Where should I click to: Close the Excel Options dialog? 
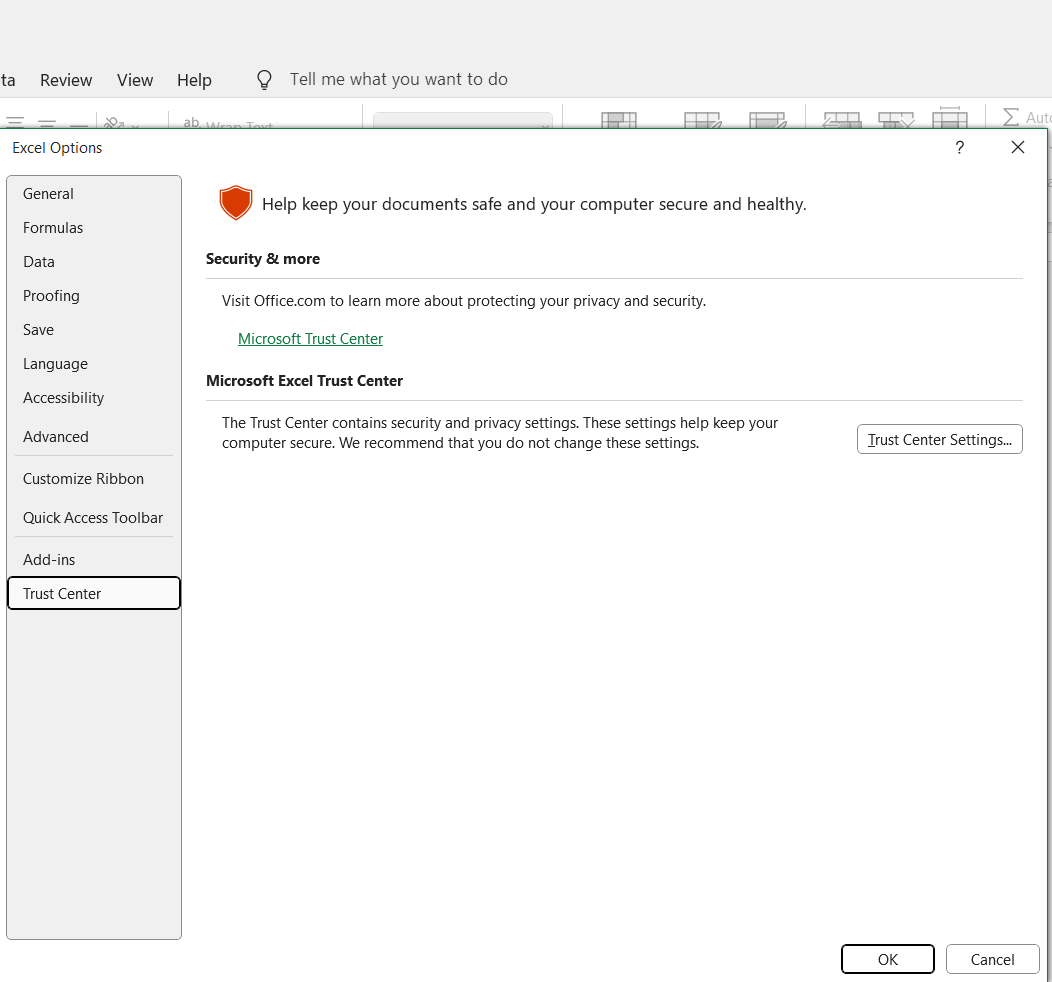tap(1017, 148)
